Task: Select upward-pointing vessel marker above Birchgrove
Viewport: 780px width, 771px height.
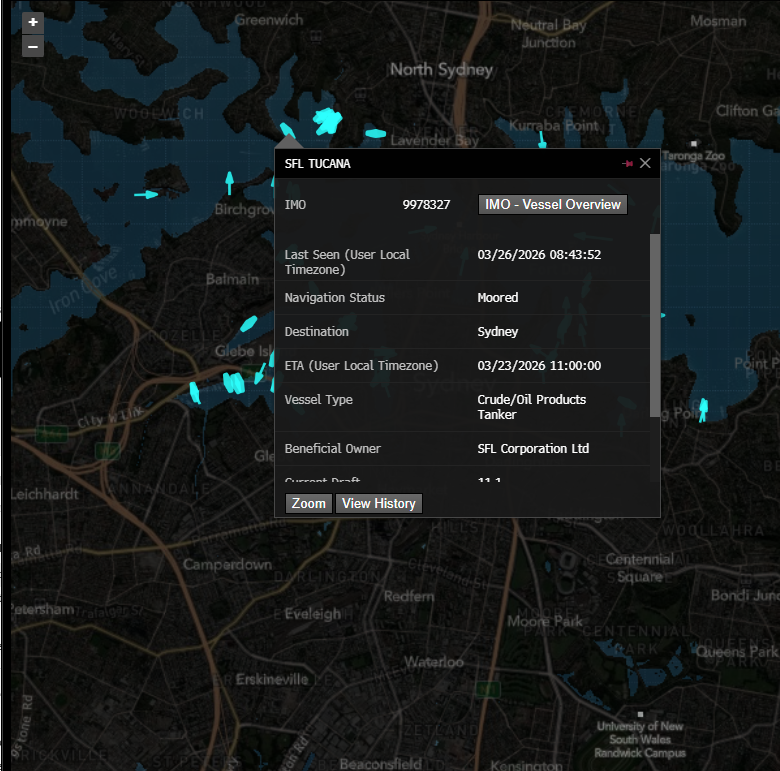Action: 229,183
